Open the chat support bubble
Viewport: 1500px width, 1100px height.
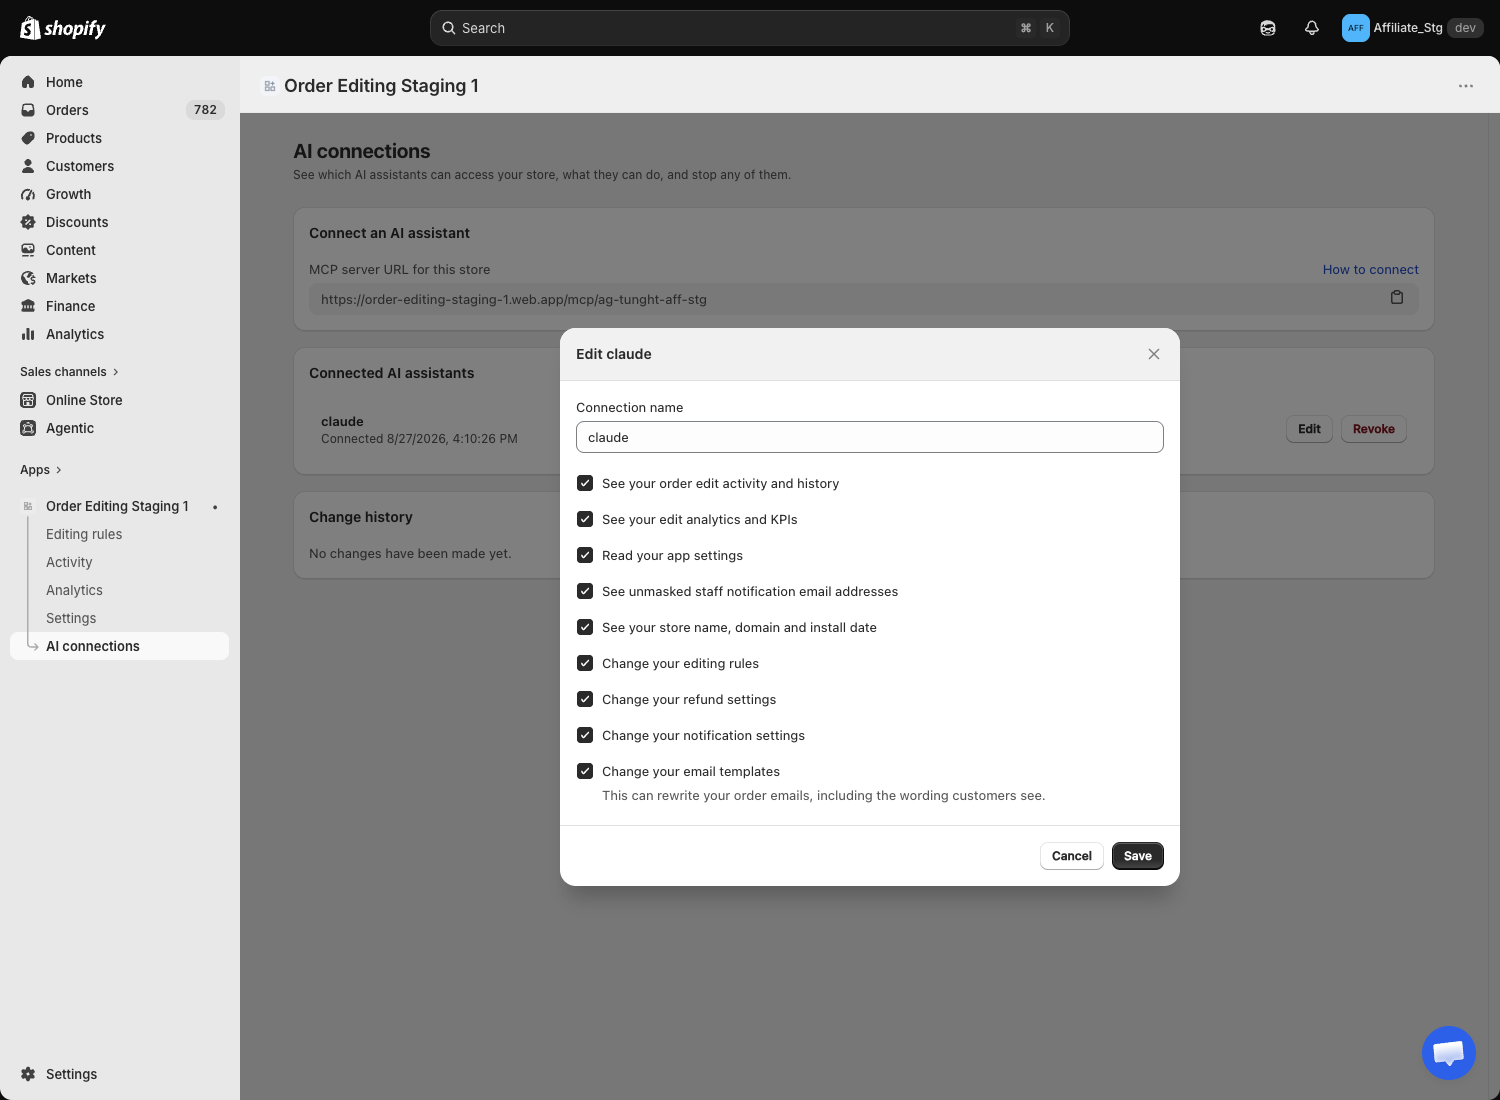pos(1448,1053)
